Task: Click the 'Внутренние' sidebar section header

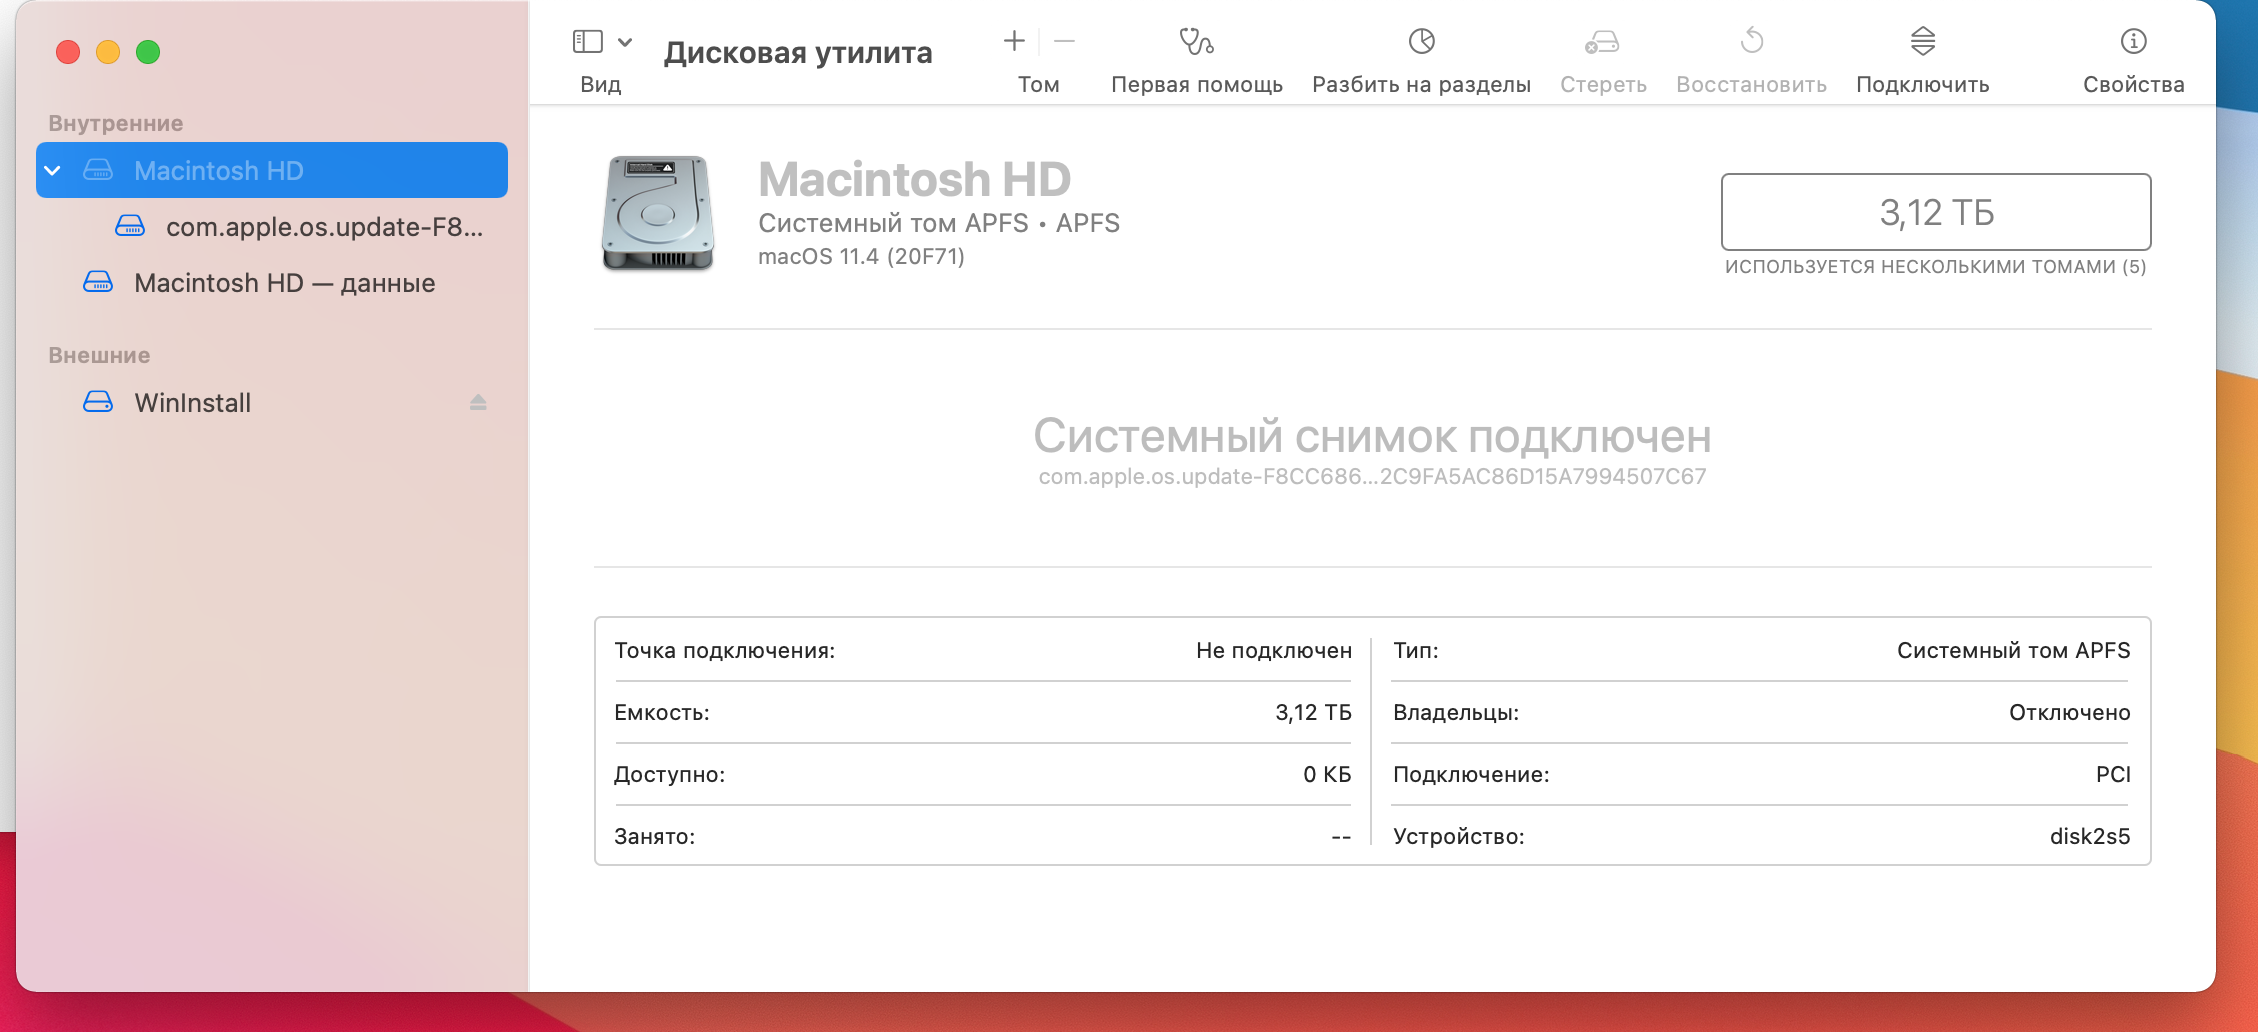Action: 116,123
